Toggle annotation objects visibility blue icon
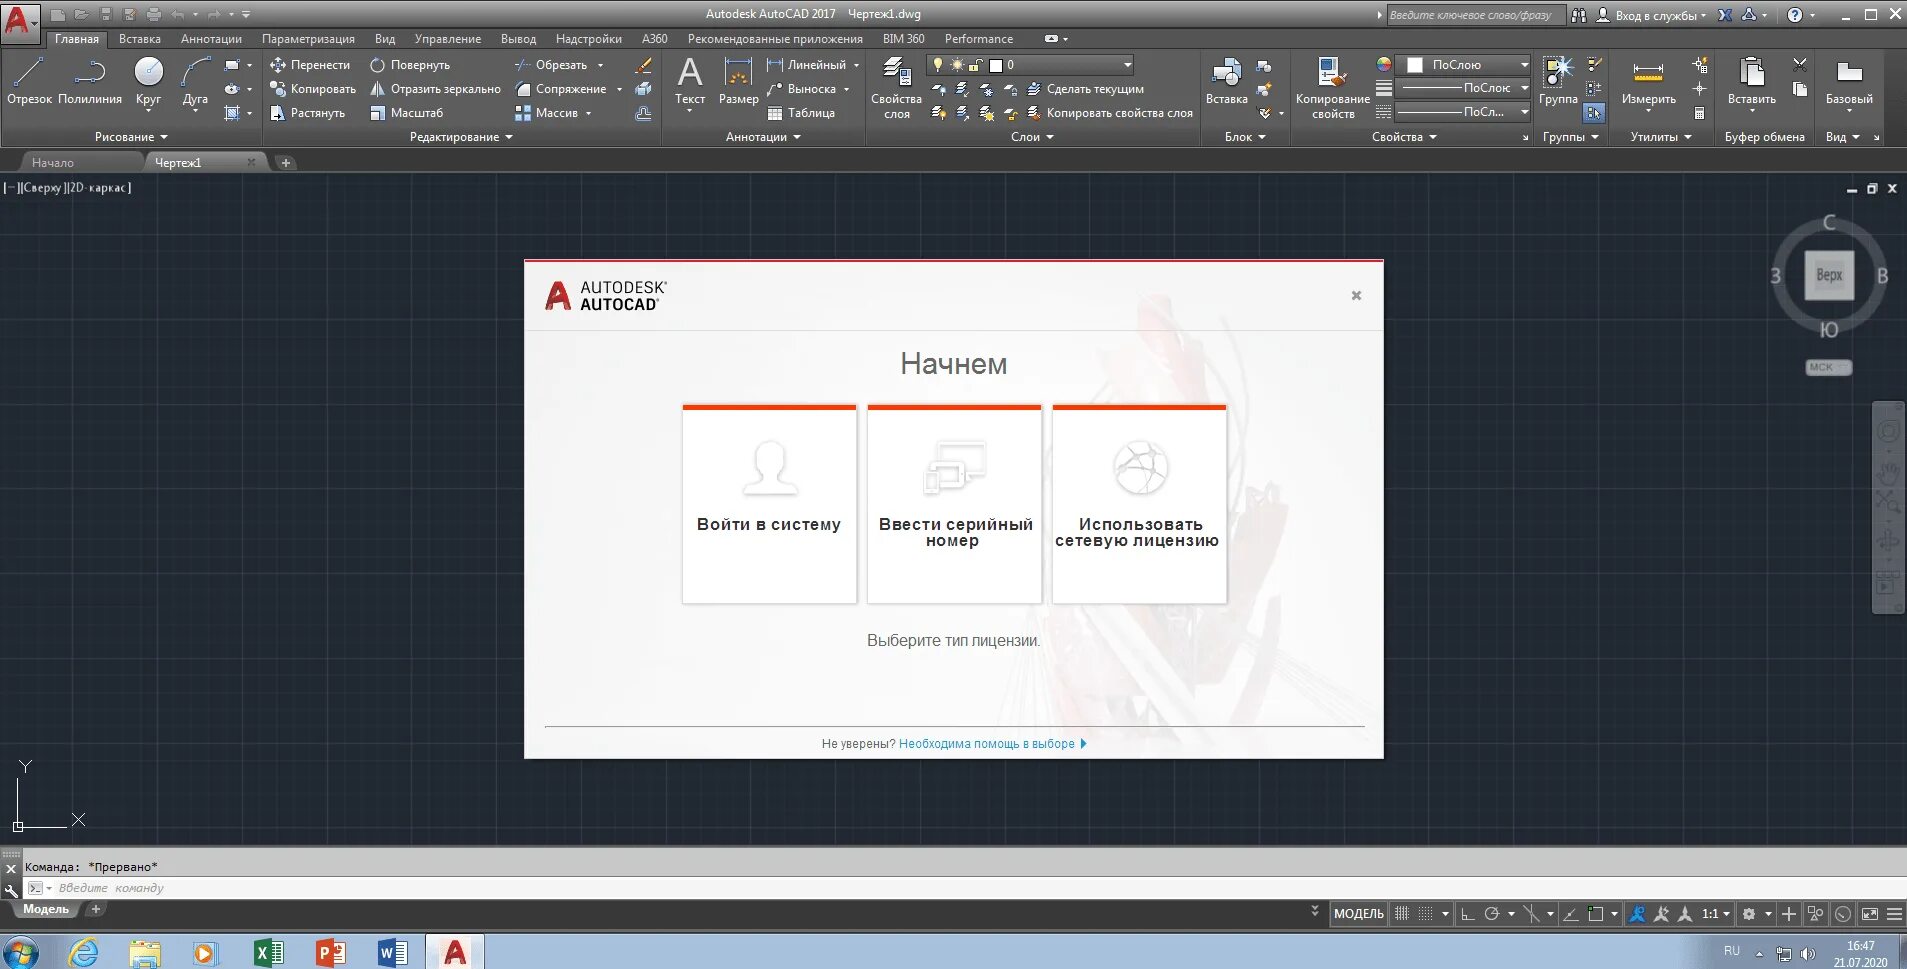 pyautogui.click(x=1637, y=914)
